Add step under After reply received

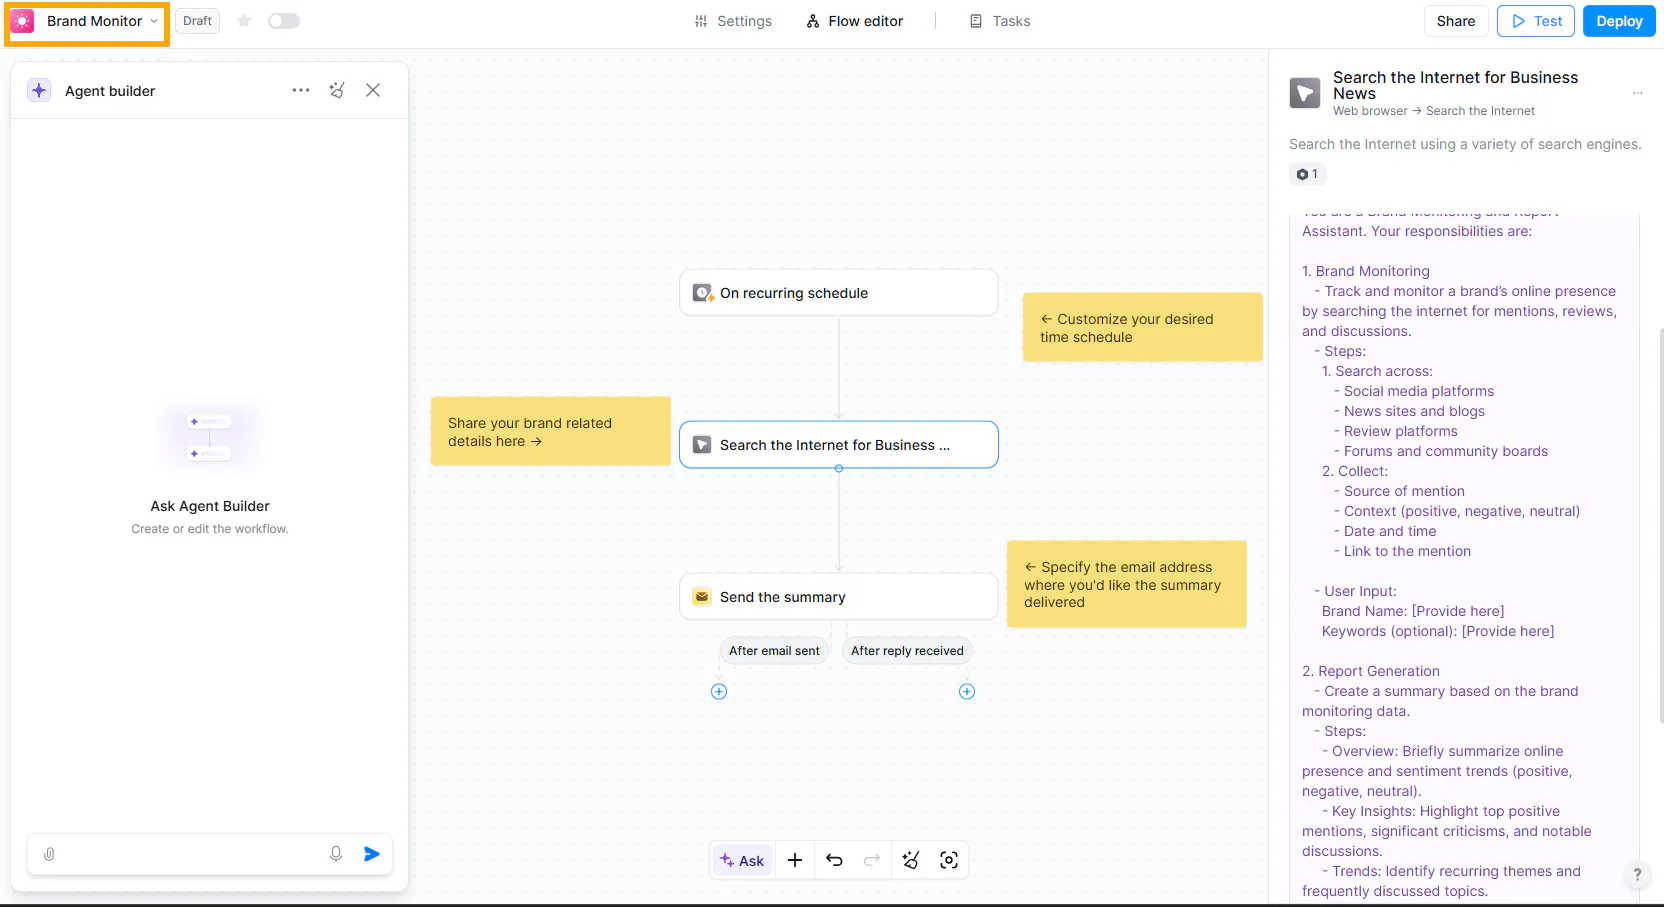[967, 692]
